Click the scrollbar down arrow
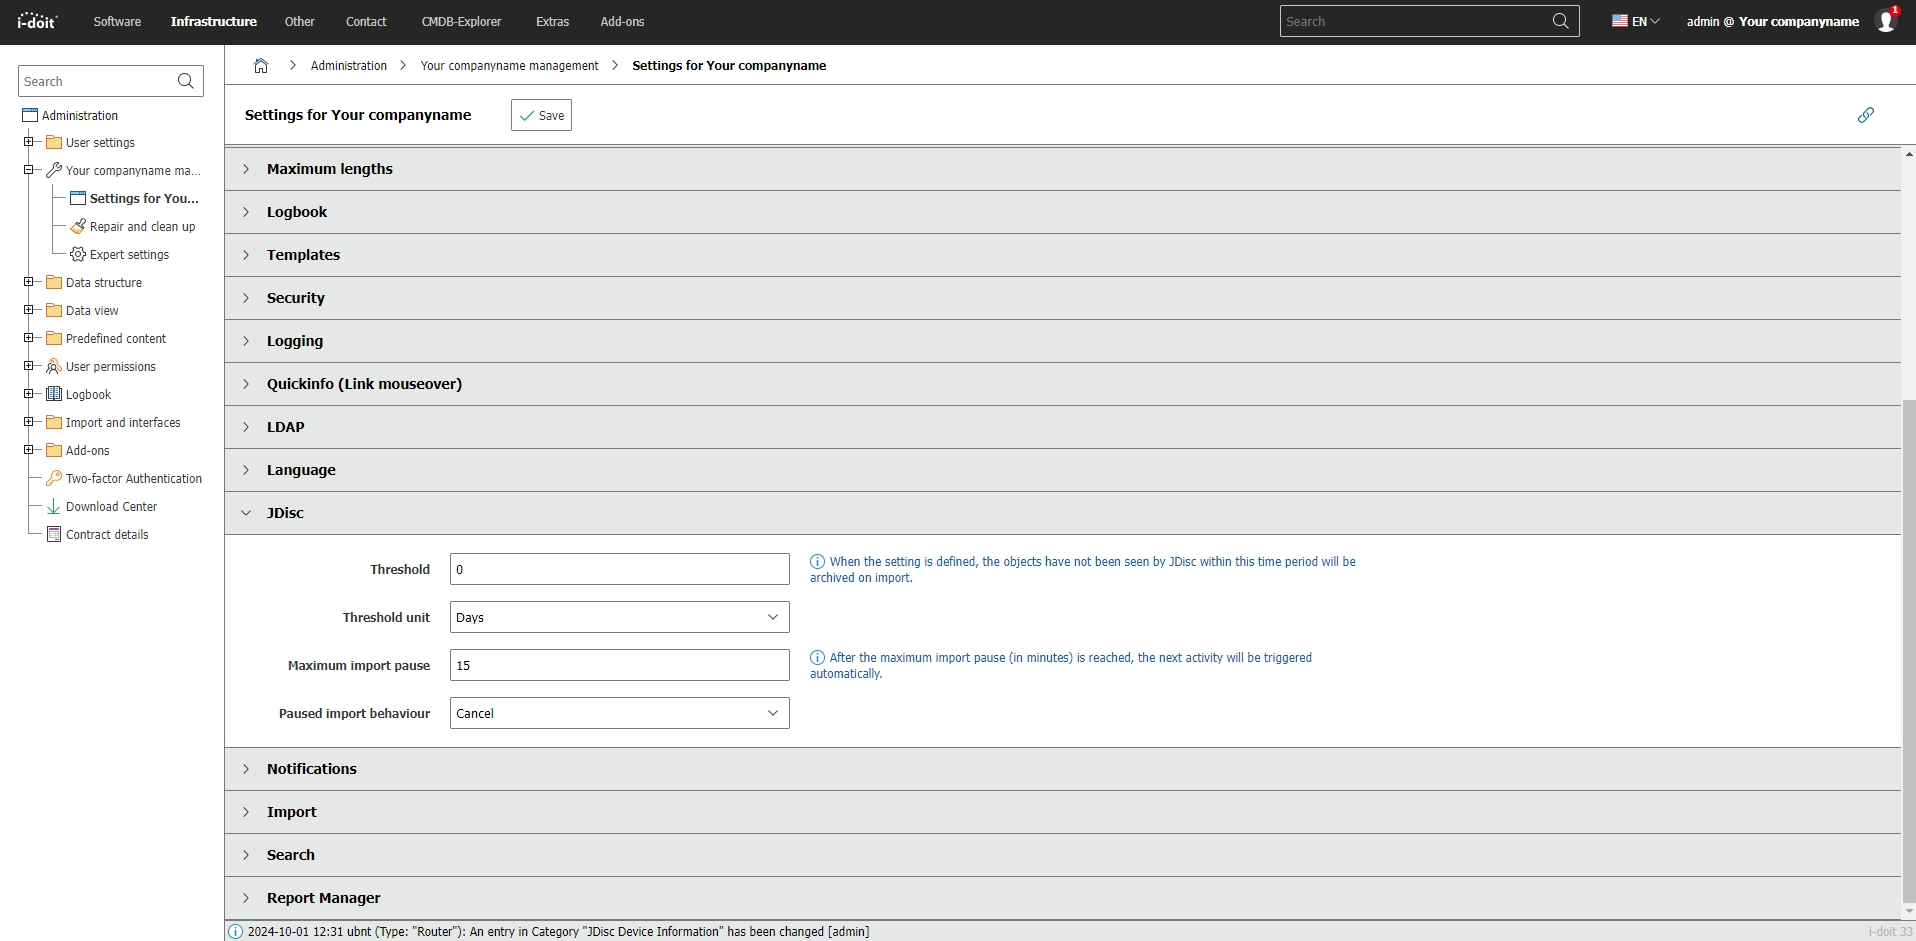 (x=1909, y=911)
